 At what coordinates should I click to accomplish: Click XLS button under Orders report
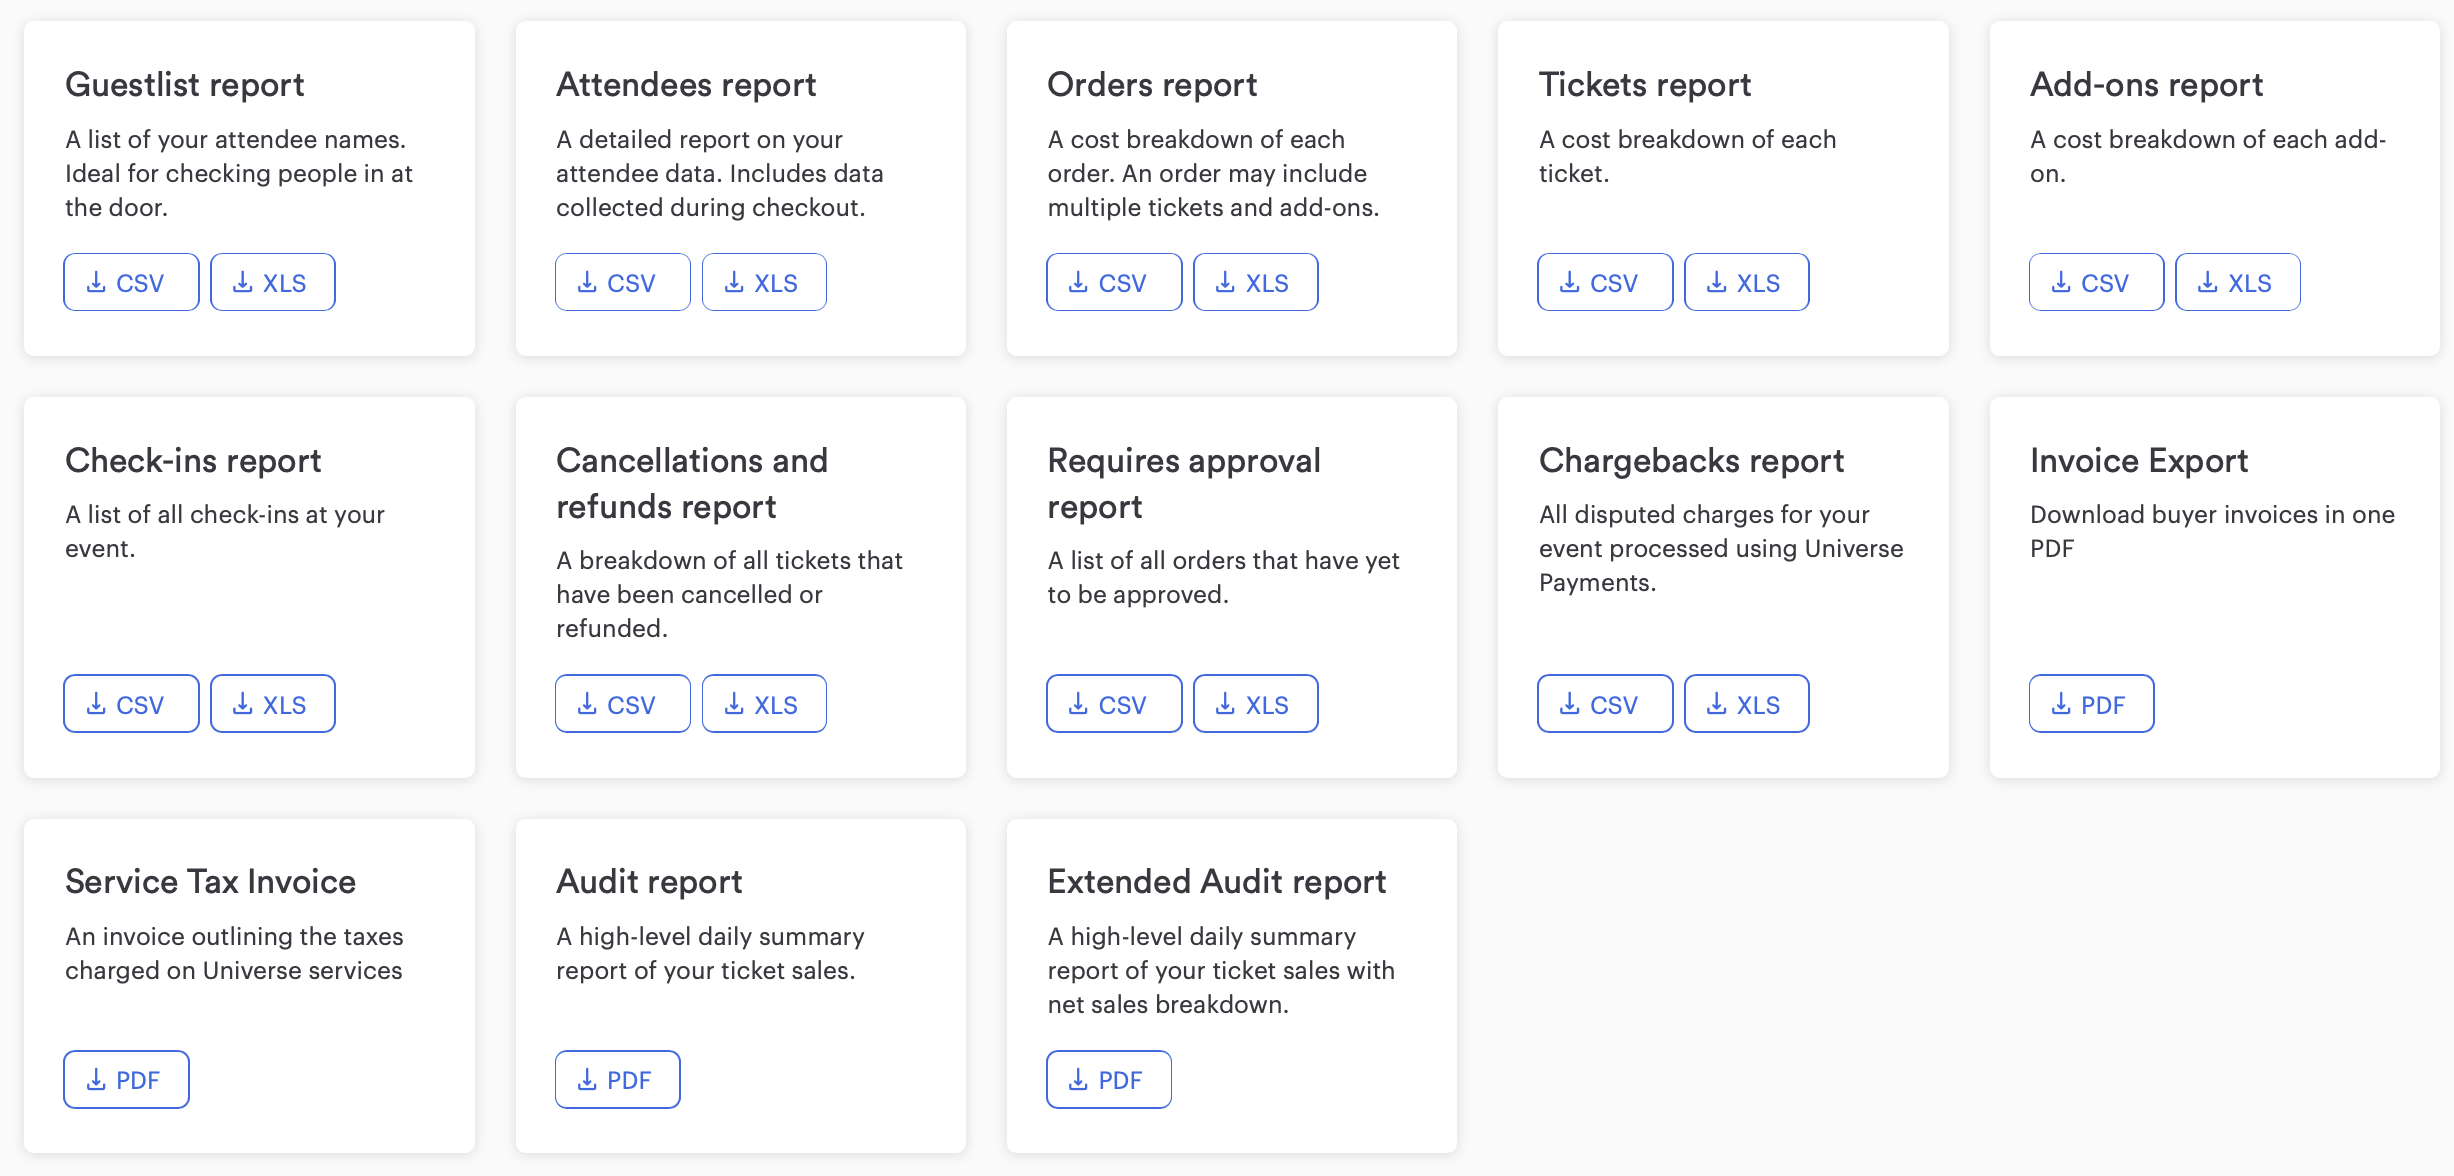pos(1255,283)
